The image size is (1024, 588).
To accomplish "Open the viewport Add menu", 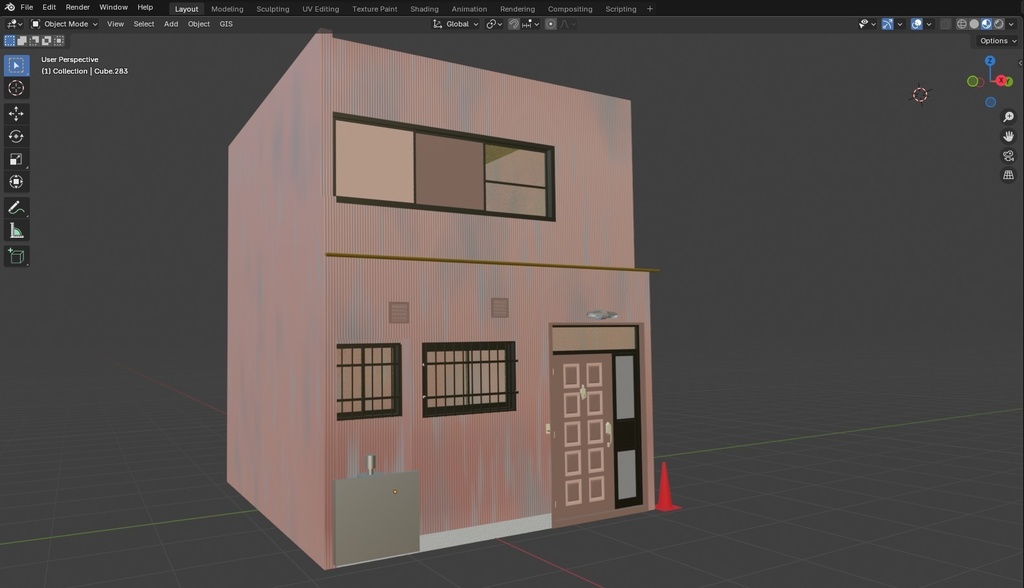I will 171,24.
